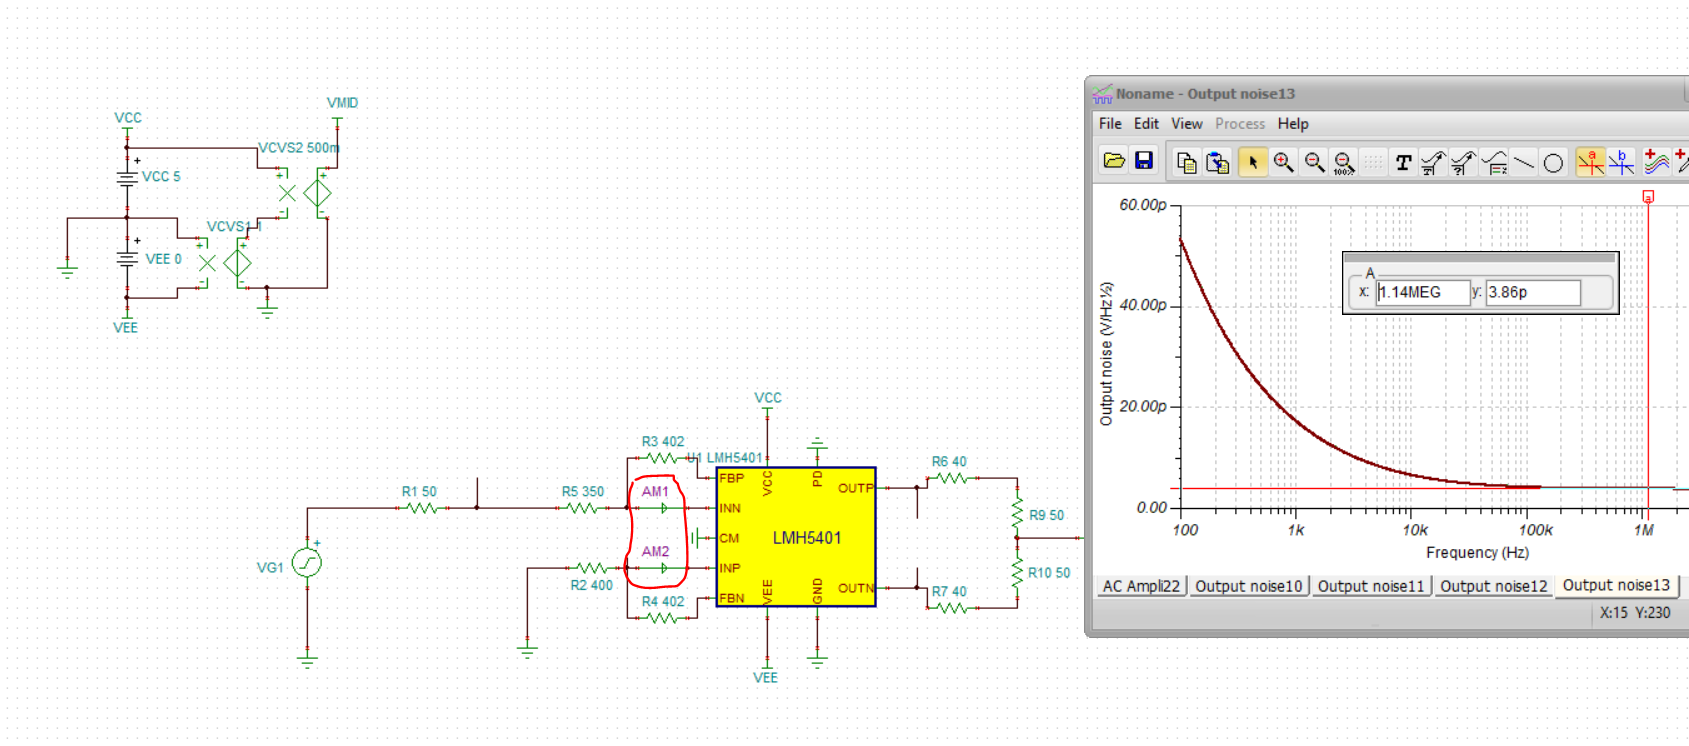Paste from clipboard toolbar icon
The image size is (1689, 746).
click(x=1217, y=162)
